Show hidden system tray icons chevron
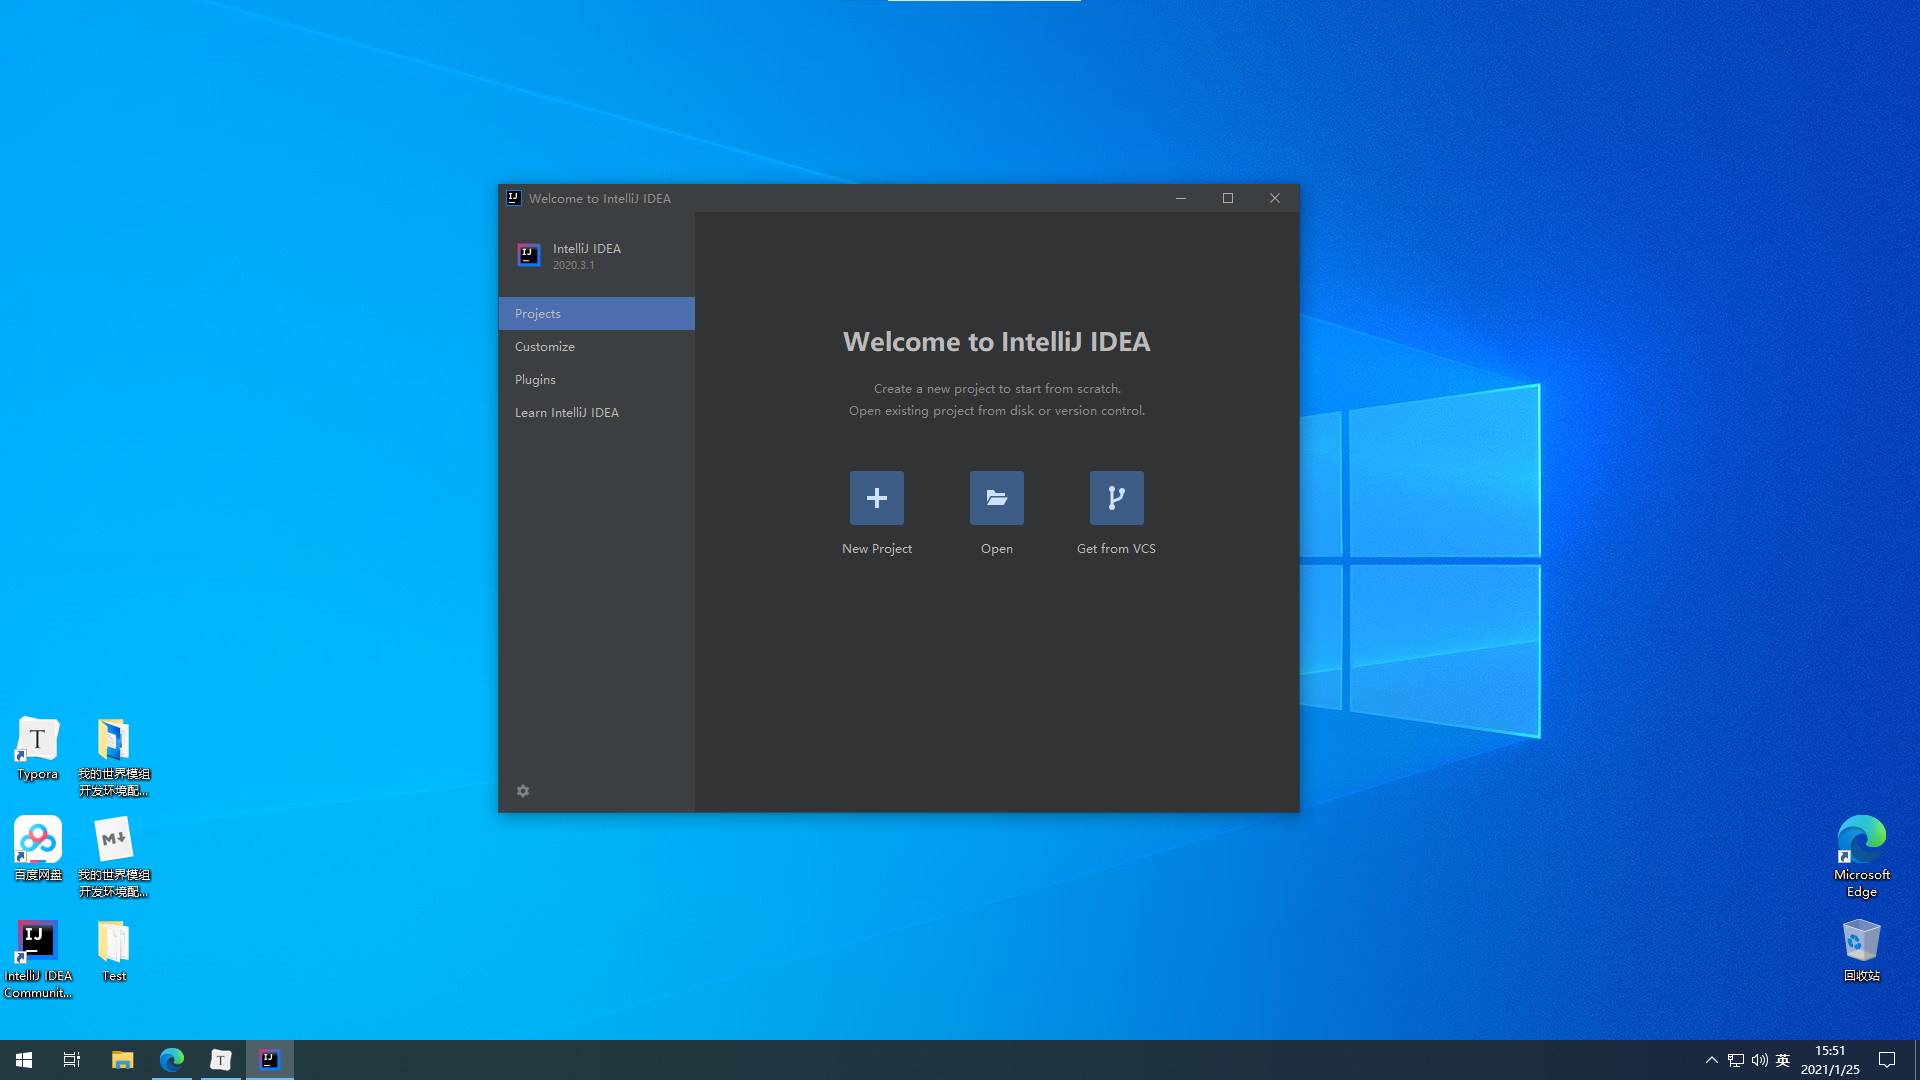Image resolution: width=1920 pixels, height=1080 pixels. (x=1712, y=1060)
